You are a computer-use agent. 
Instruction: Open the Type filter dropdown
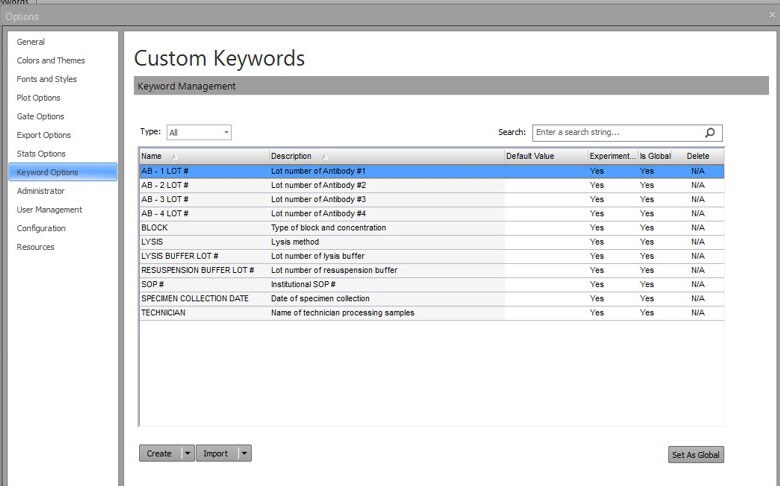pyautogui.click(x=199, y=132)
